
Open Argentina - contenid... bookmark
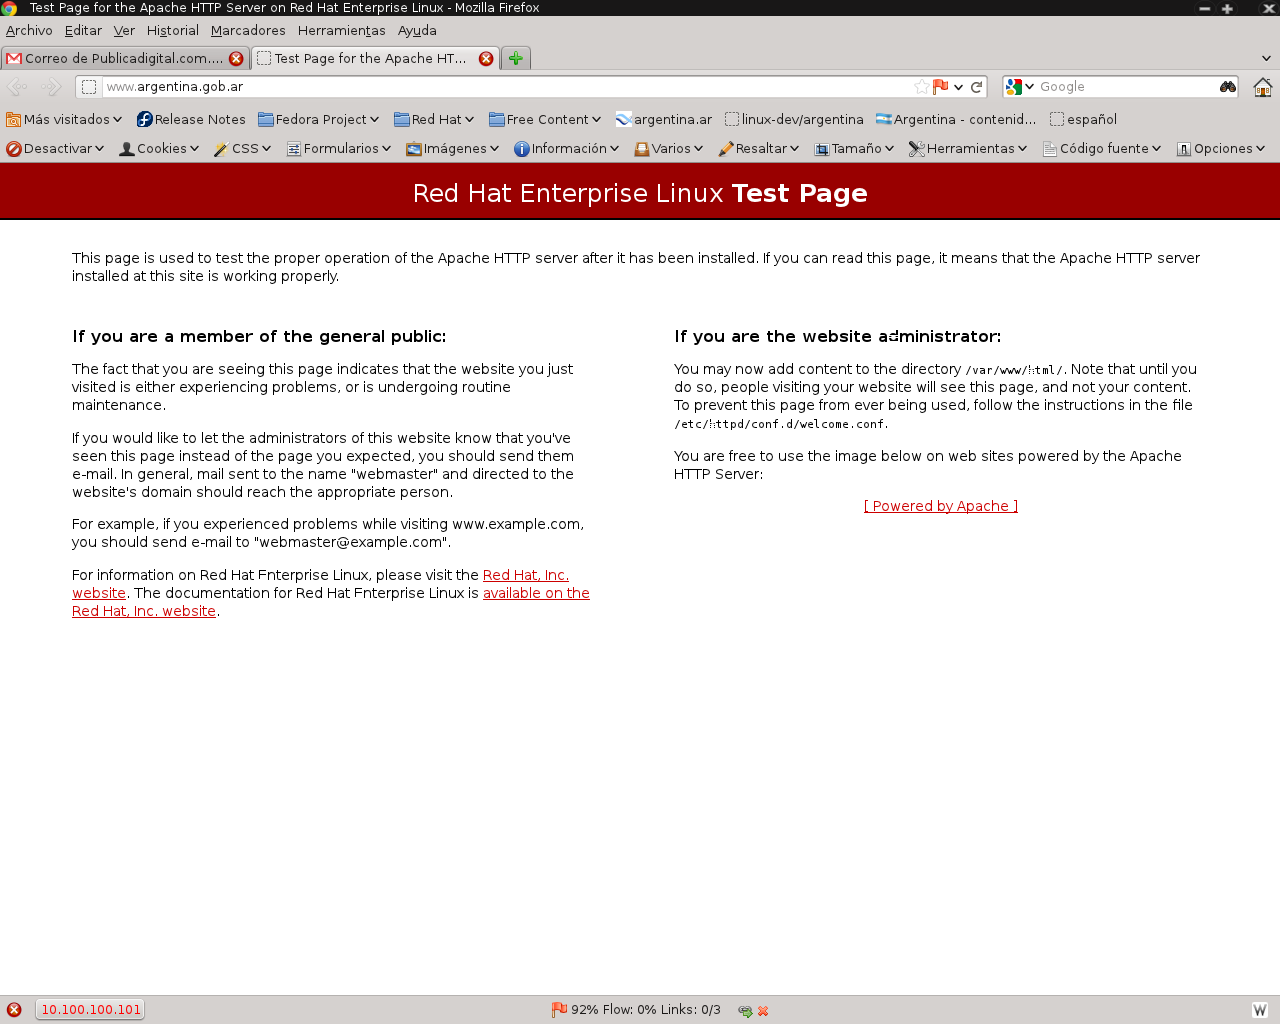pyautogui.click(x=956, y=119)
